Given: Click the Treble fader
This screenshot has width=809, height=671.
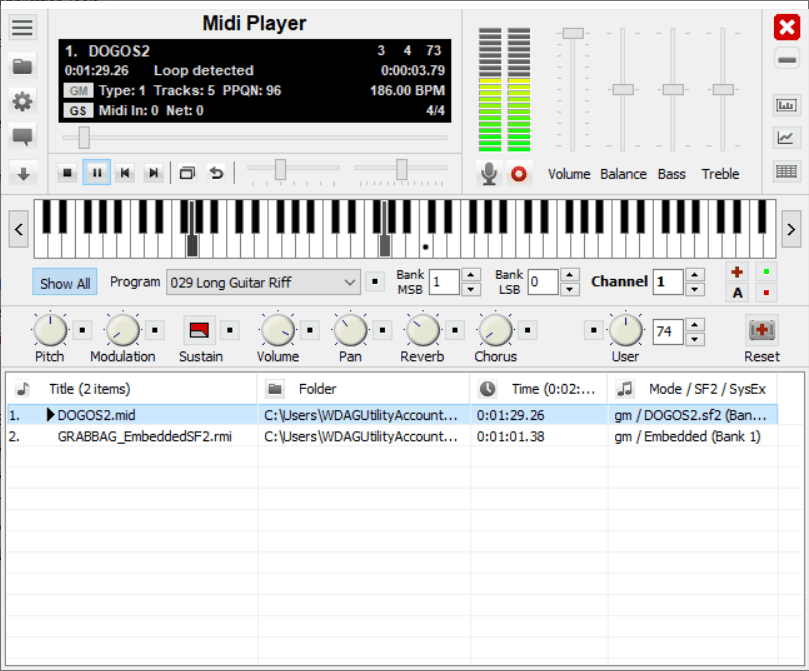Looking at the screenshot, I should pos(723,89).
